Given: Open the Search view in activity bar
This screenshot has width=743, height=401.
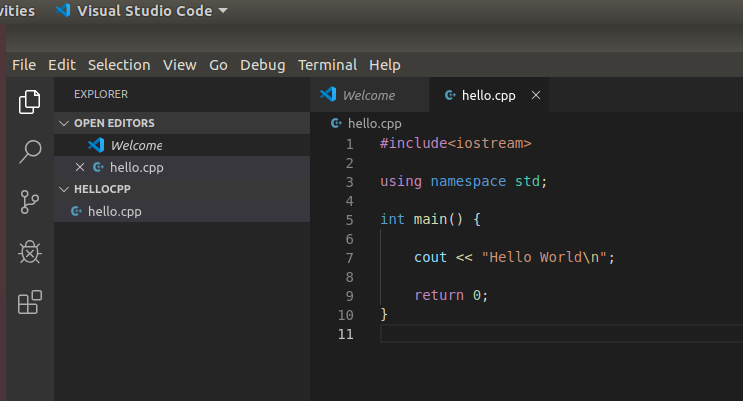Looking at the screenshot, I should (29, 152).
